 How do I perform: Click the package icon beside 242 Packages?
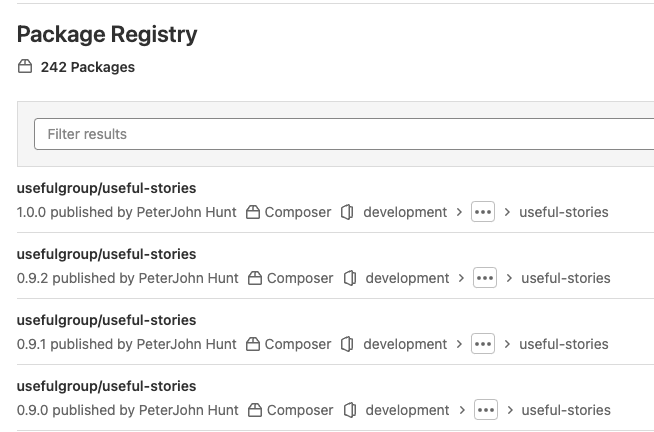click(x=25, y=67)
